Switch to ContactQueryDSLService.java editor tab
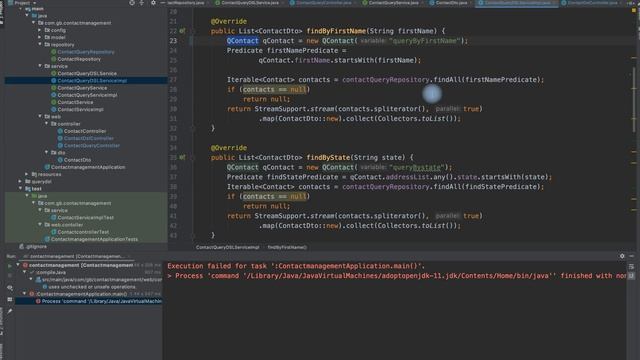This screenshot has width=640, height=360. 250,3
